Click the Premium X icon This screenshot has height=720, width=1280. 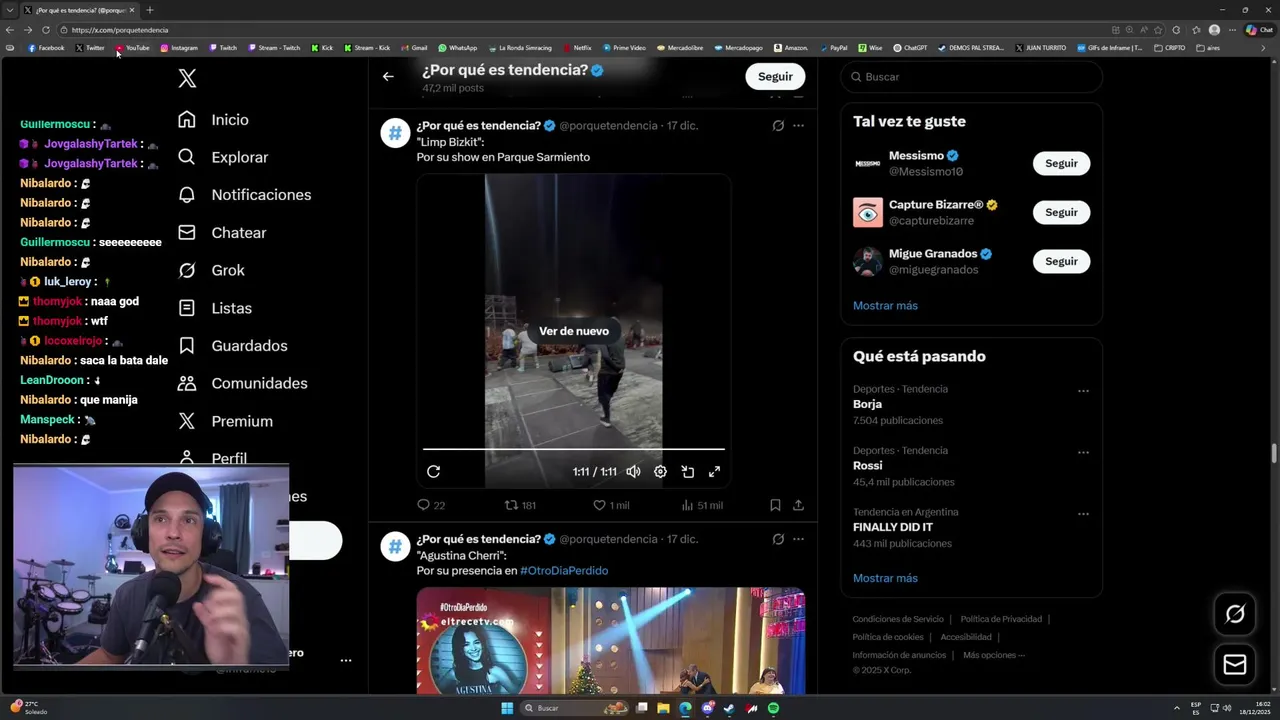(187, 421)
